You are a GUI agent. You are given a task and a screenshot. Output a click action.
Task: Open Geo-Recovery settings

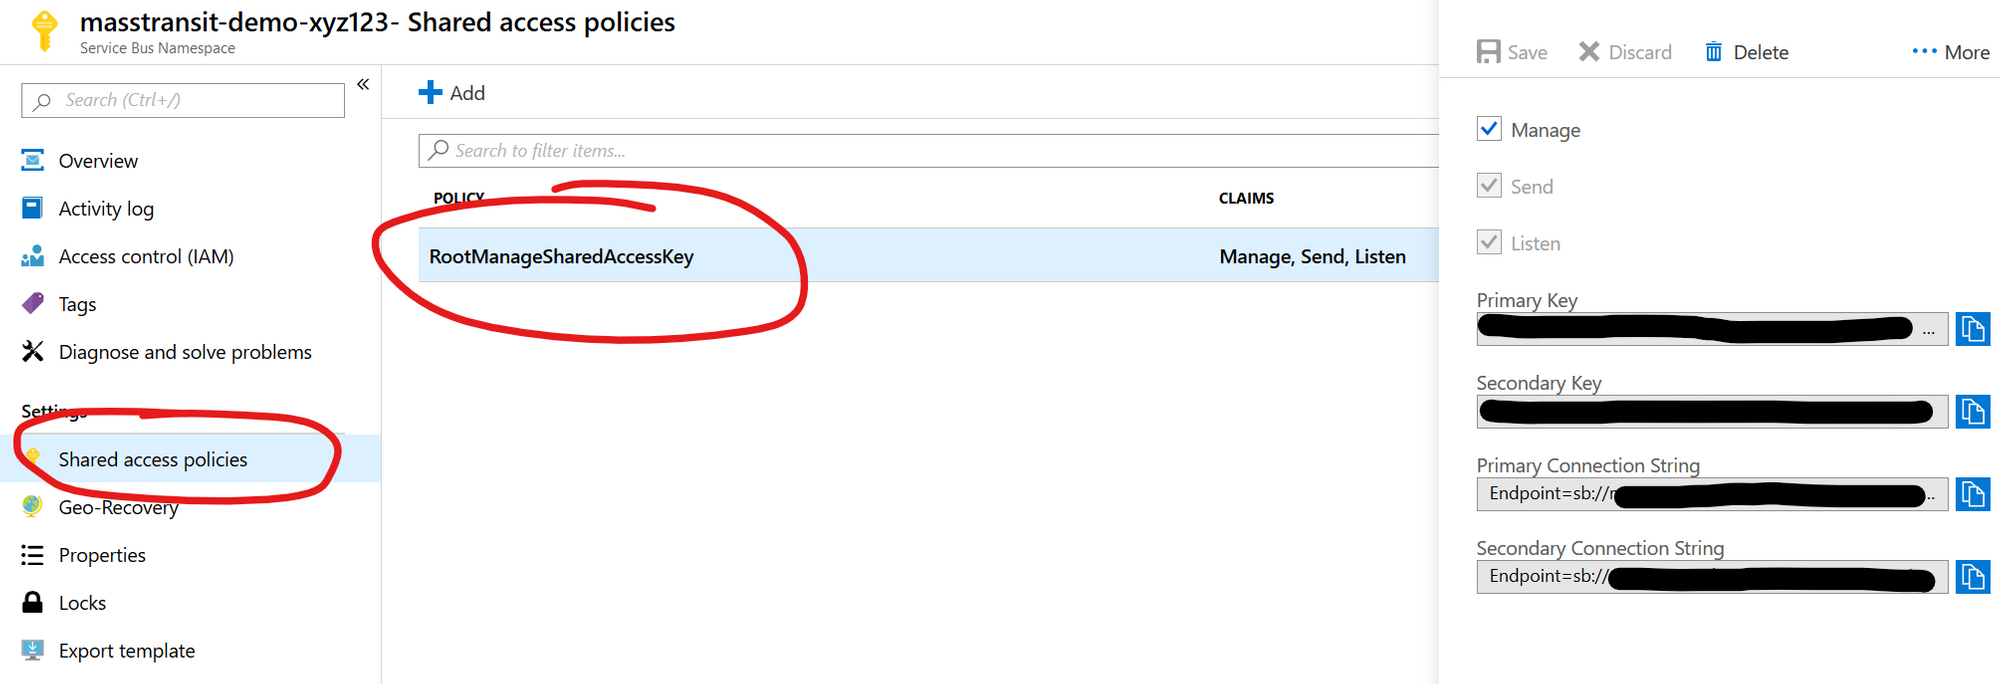pos(118,508)
